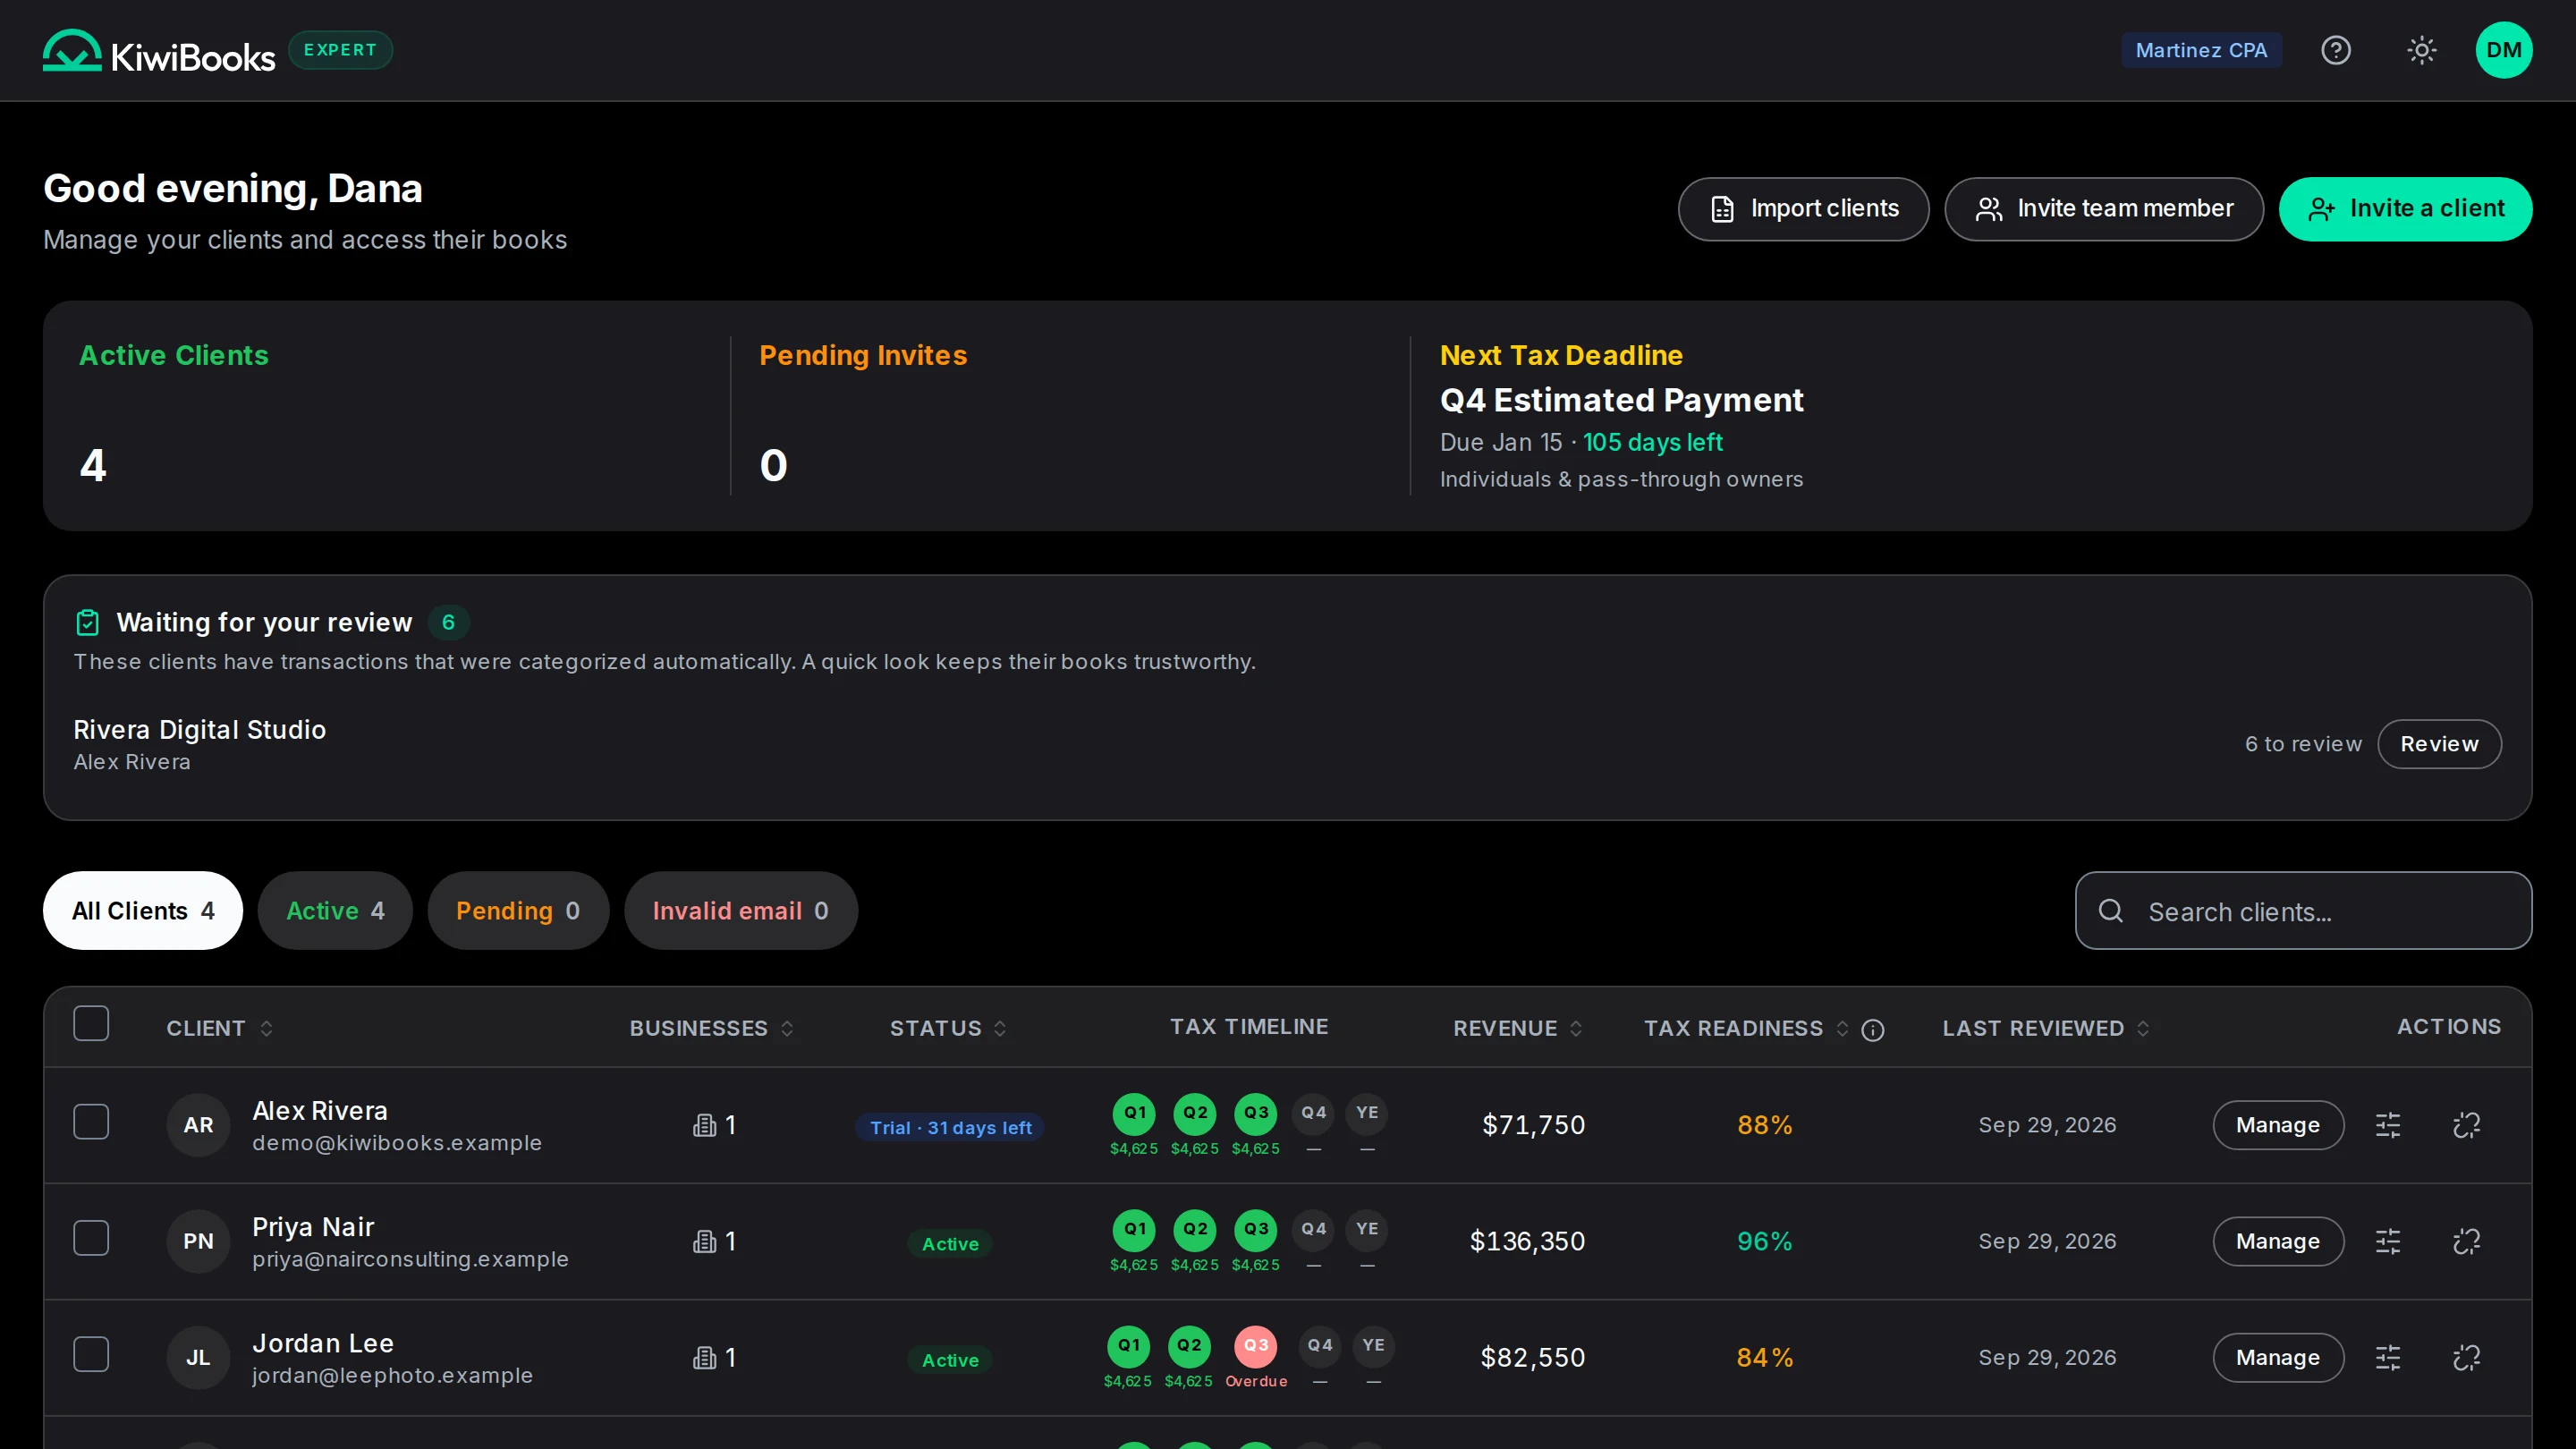Sort by Status column
Screen dimensions: 2576x1449
[948, 1028]
